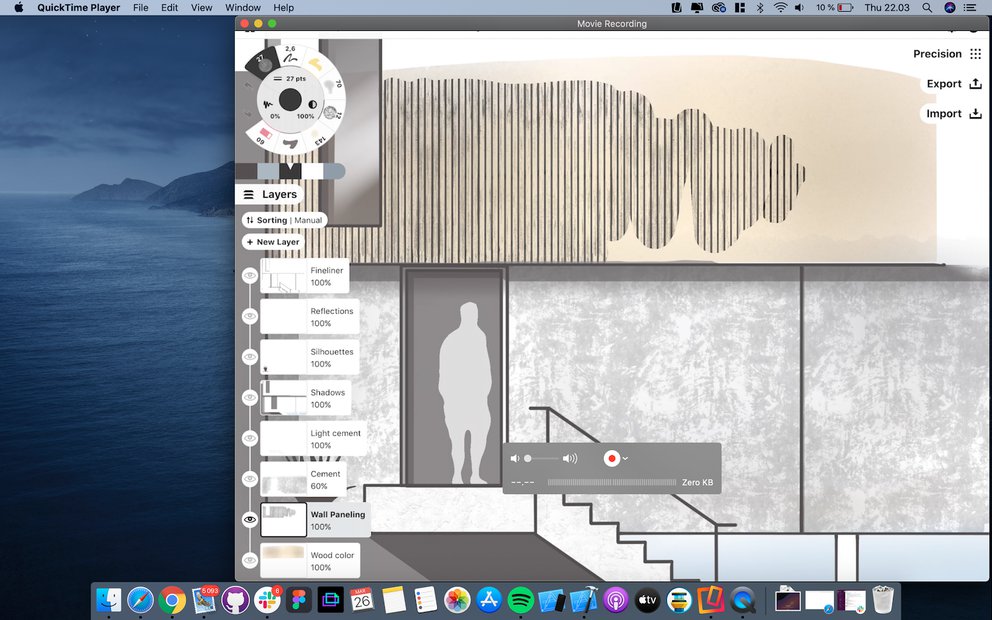Hide the Wall Paneling layer

(250, 518)
